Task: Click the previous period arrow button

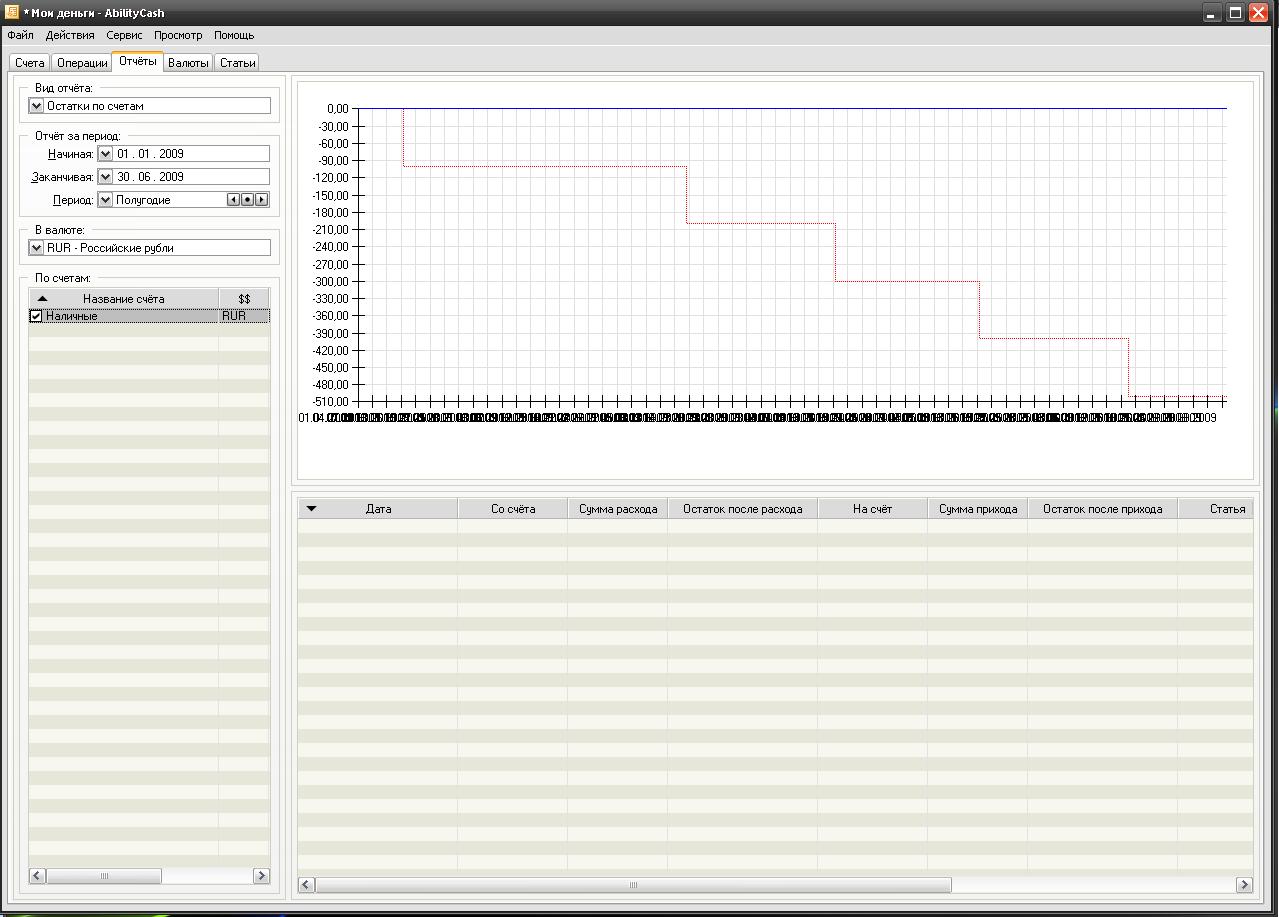Action: tap(234, 200)
